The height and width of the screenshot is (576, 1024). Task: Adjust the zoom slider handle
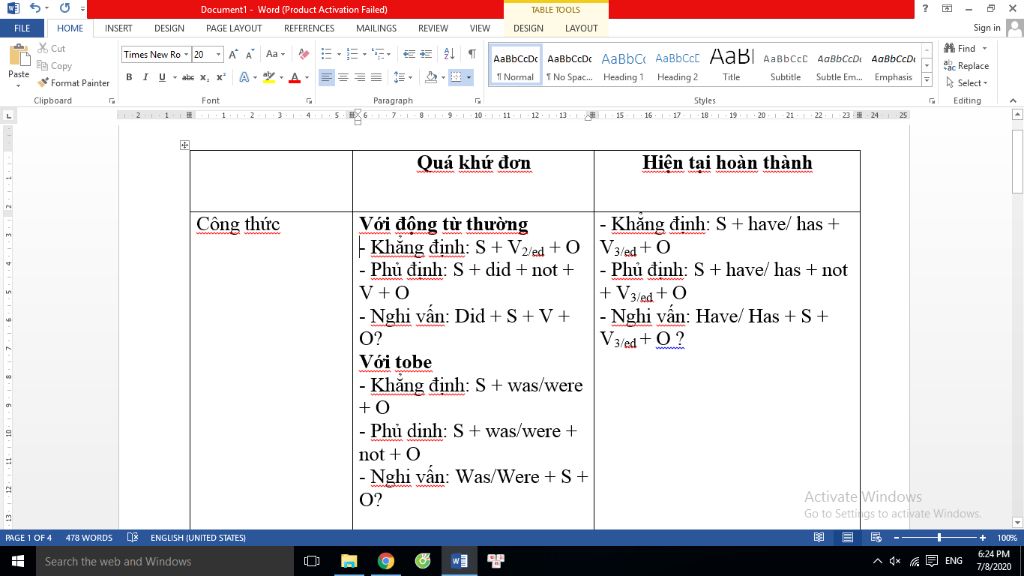click(939, 537)
